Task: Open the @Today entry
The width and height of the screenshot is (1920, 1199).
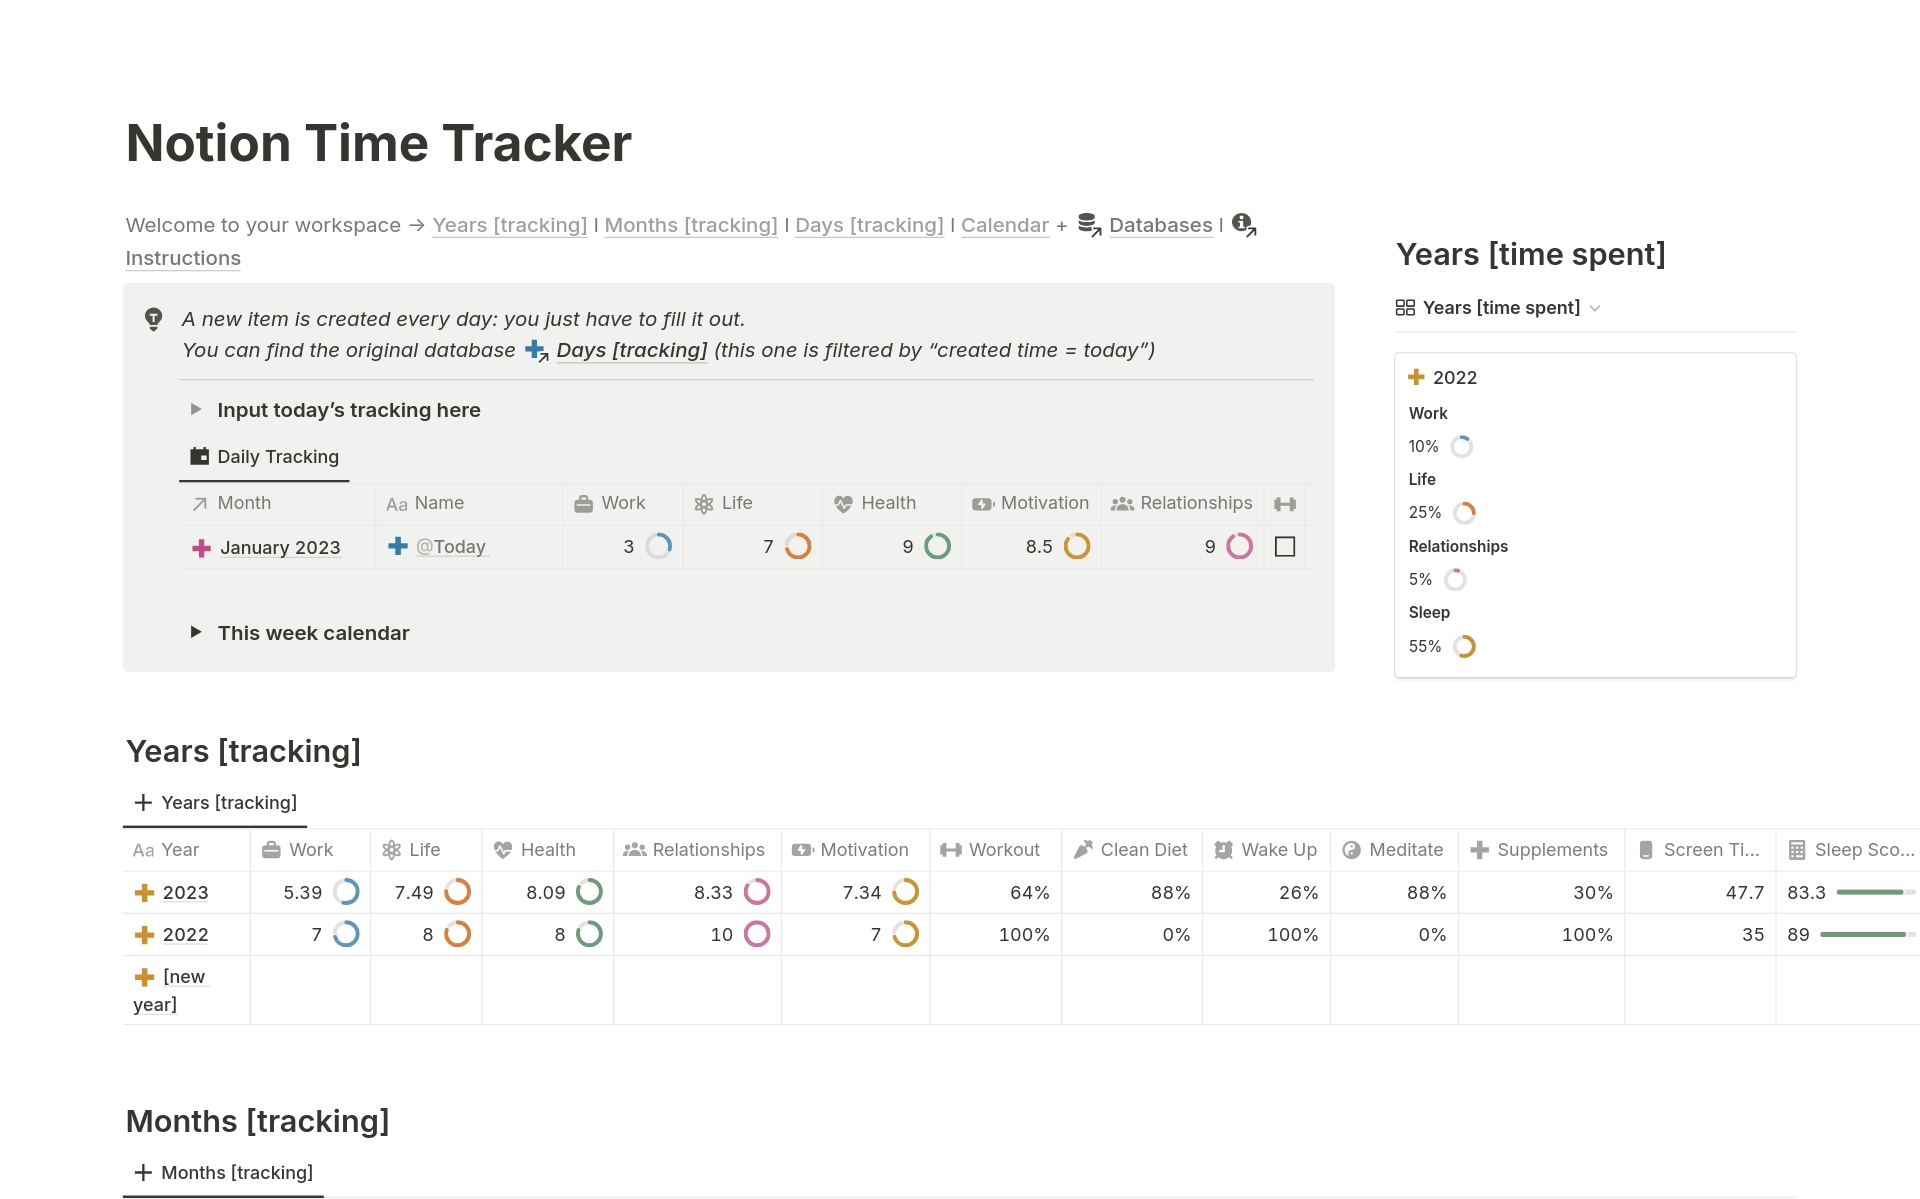Action: (451, 547)
